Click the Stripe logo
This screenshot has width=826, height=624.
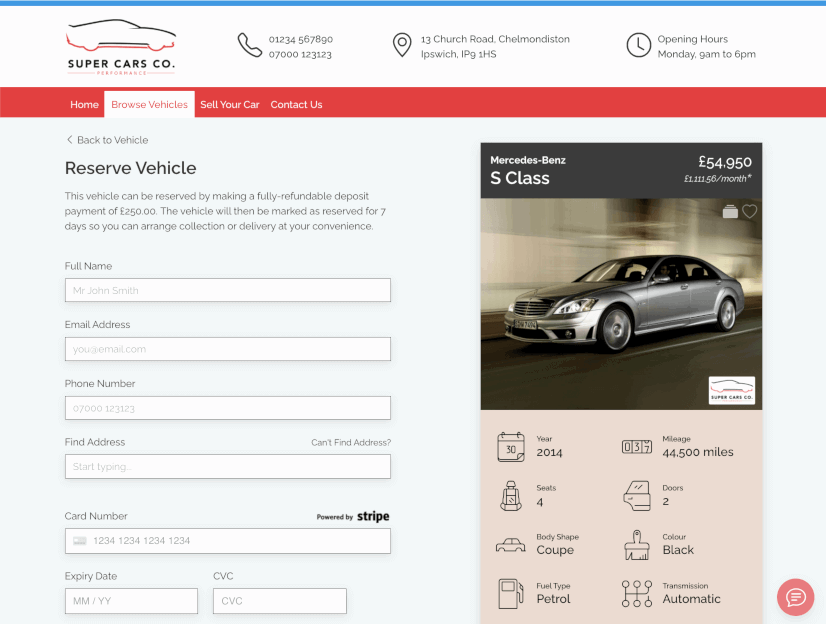click(x=373, y=517)
